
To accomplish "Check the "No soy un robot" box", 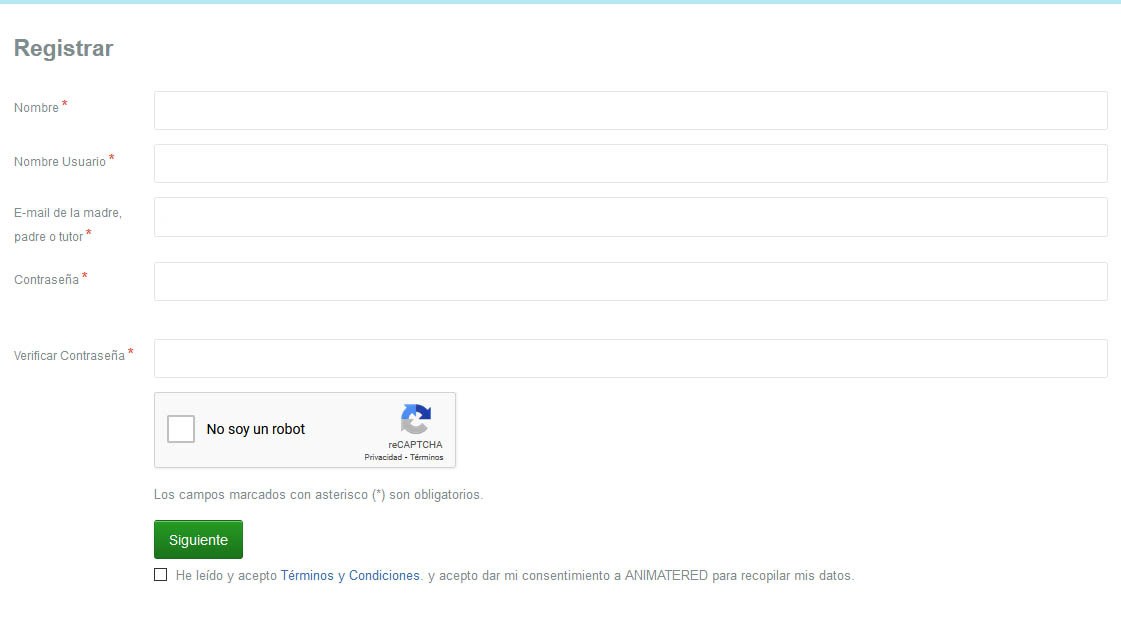I will pyautogui.click(x=181, y=429).
